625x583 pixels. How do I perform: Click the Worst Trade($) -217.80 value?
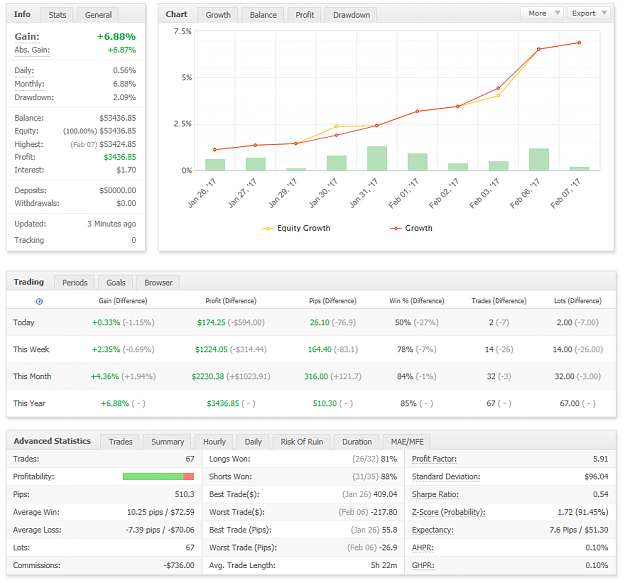pos(383,512)
